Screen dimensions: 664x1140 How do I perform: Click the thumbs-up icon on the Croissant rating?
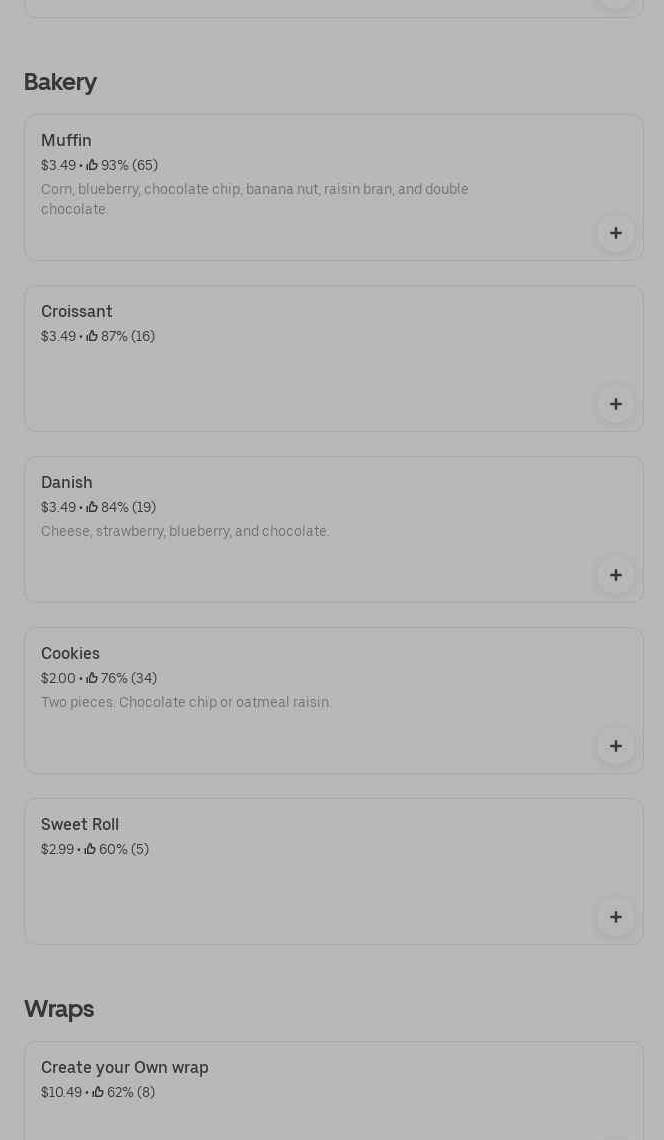92,336
